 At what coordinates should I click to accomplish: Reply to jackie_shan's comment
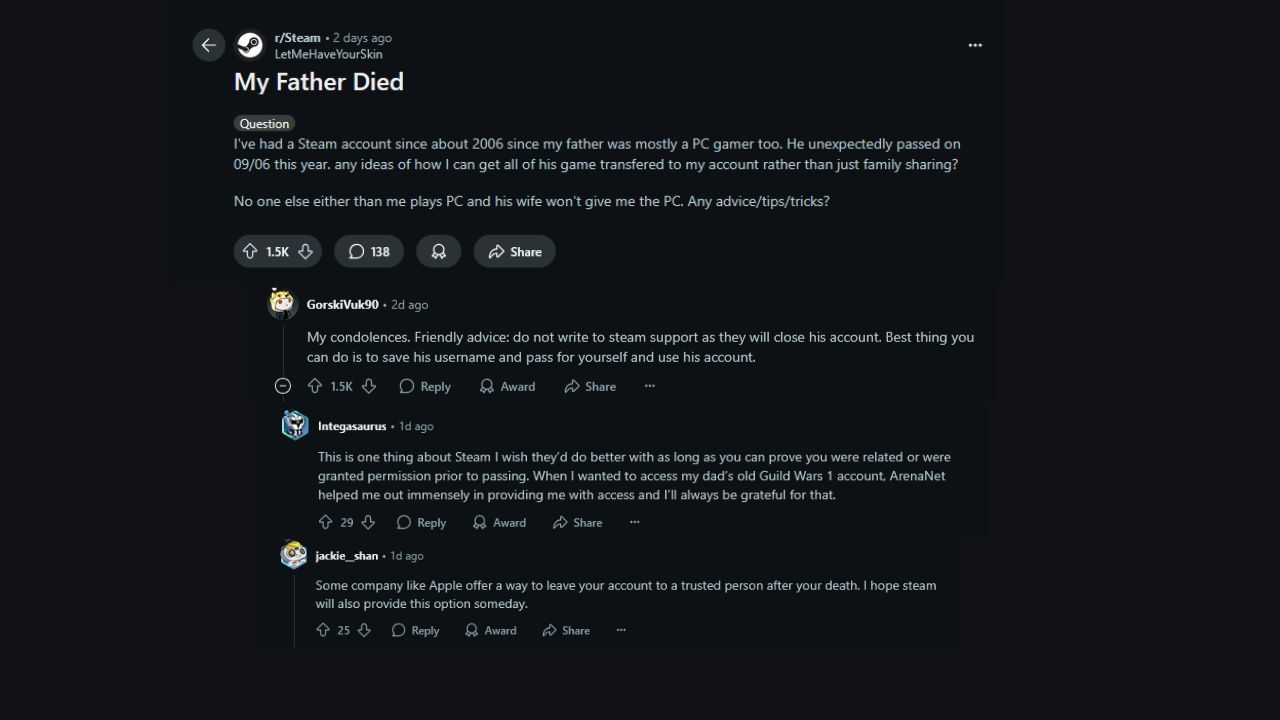coord(415,630)
